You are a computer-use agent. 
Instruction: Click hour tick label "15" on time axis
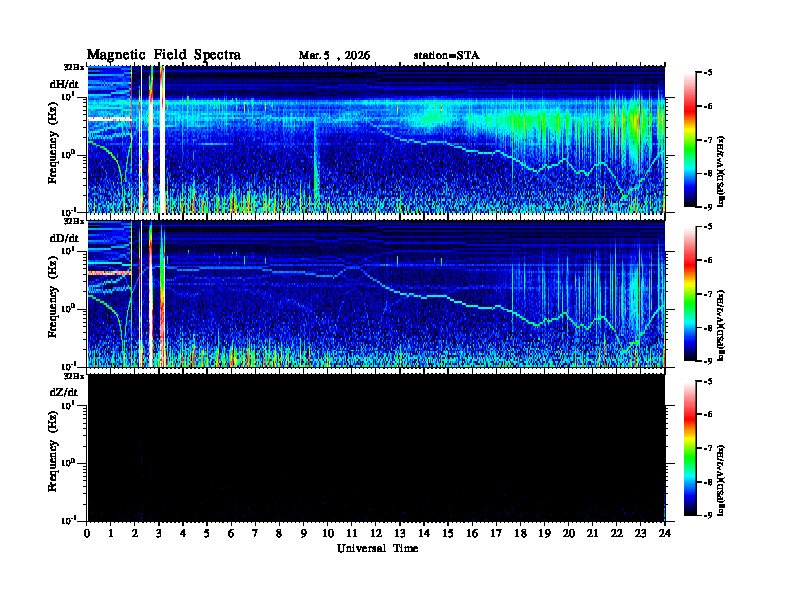pos(448,534)
